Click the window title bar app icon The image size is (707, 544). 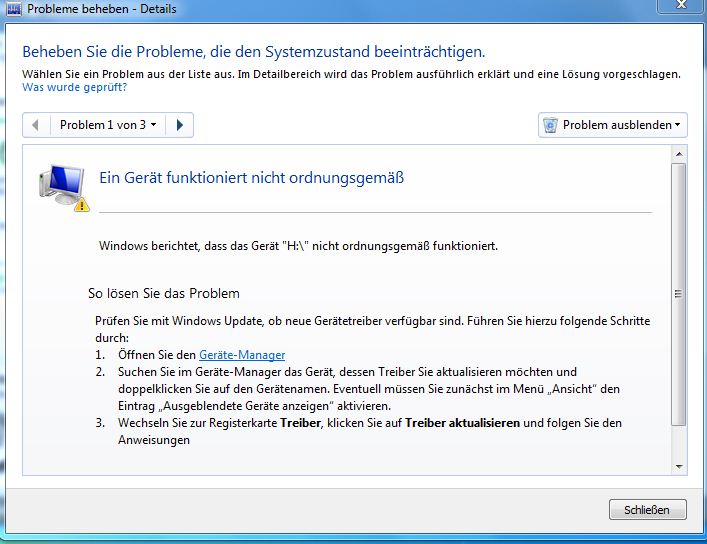click(x=14, y=9)
